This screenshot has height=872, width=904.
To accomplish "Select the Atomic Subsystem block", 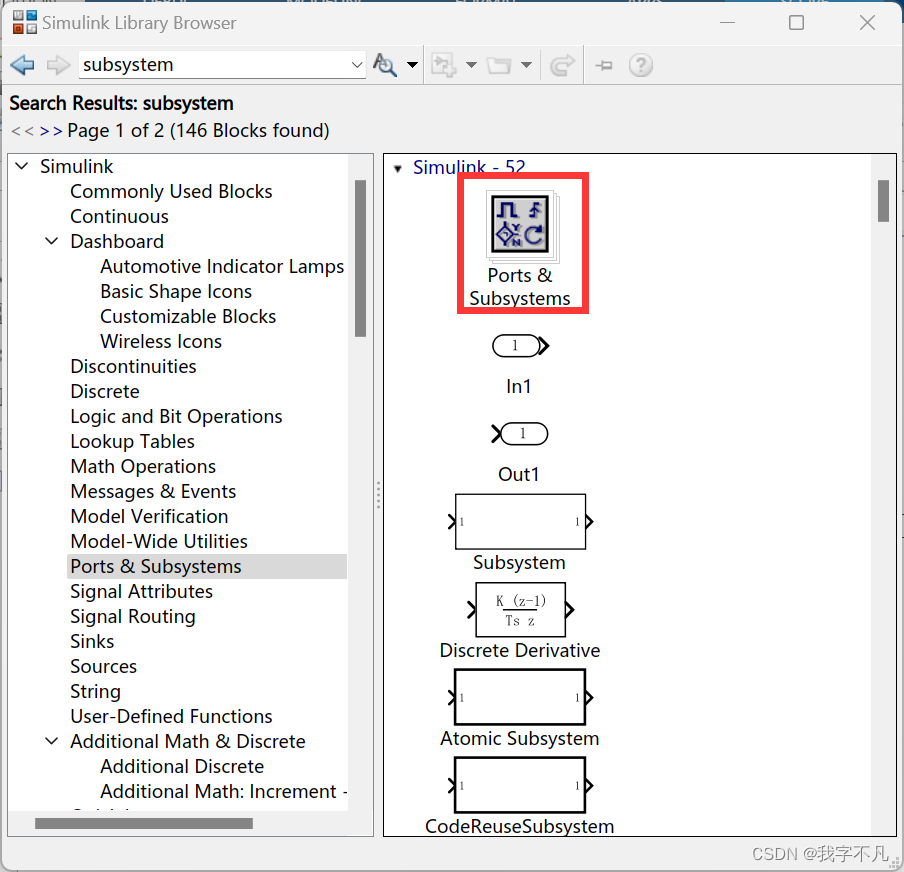I will tap(520, 697).
